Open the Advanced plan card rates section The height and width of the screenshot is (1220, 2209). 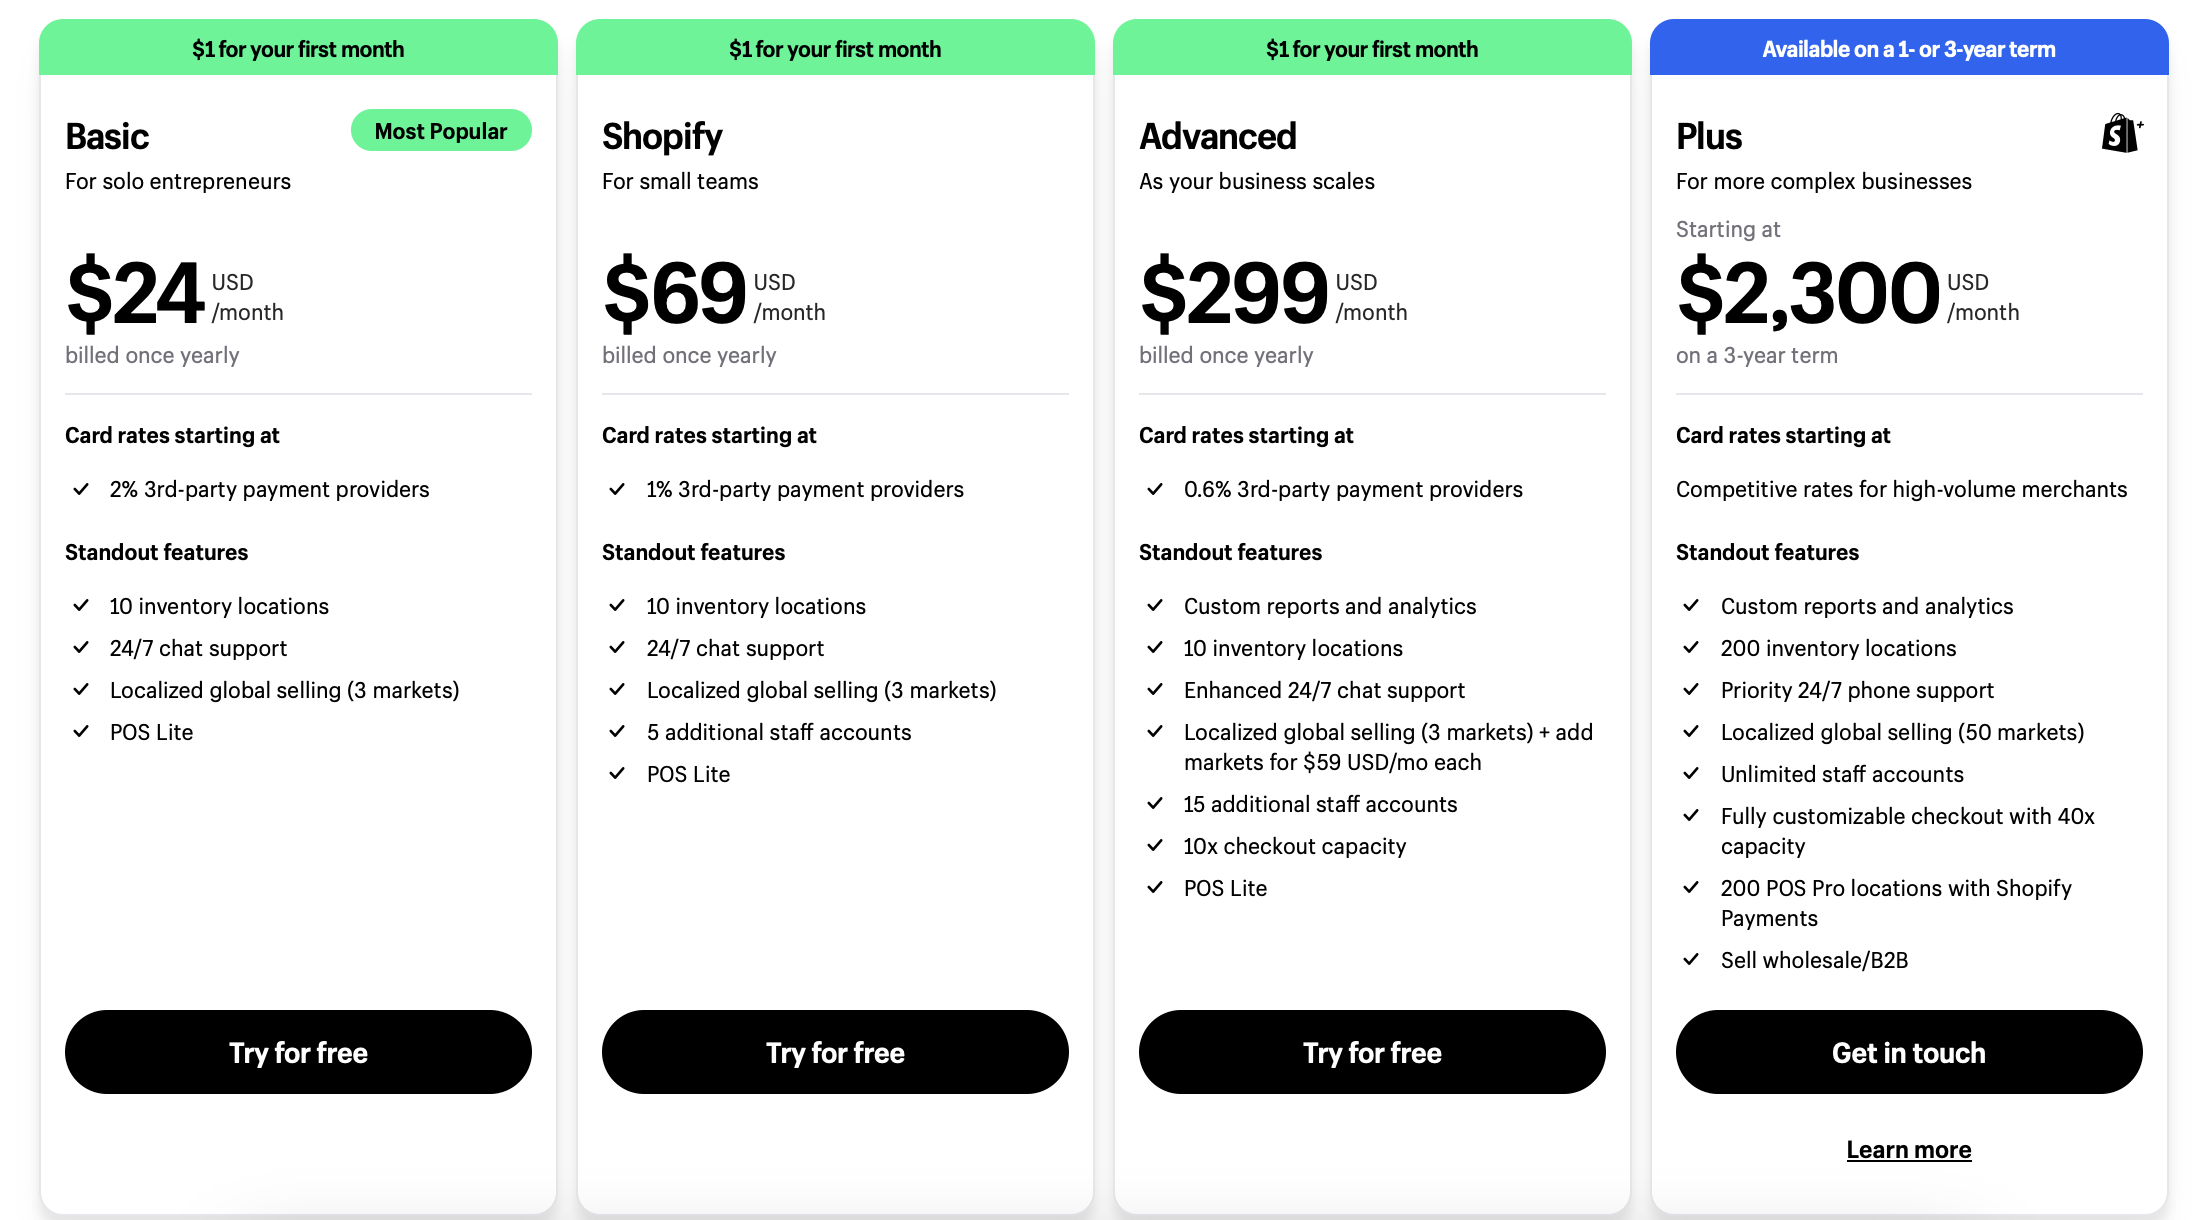[1246, 435]
